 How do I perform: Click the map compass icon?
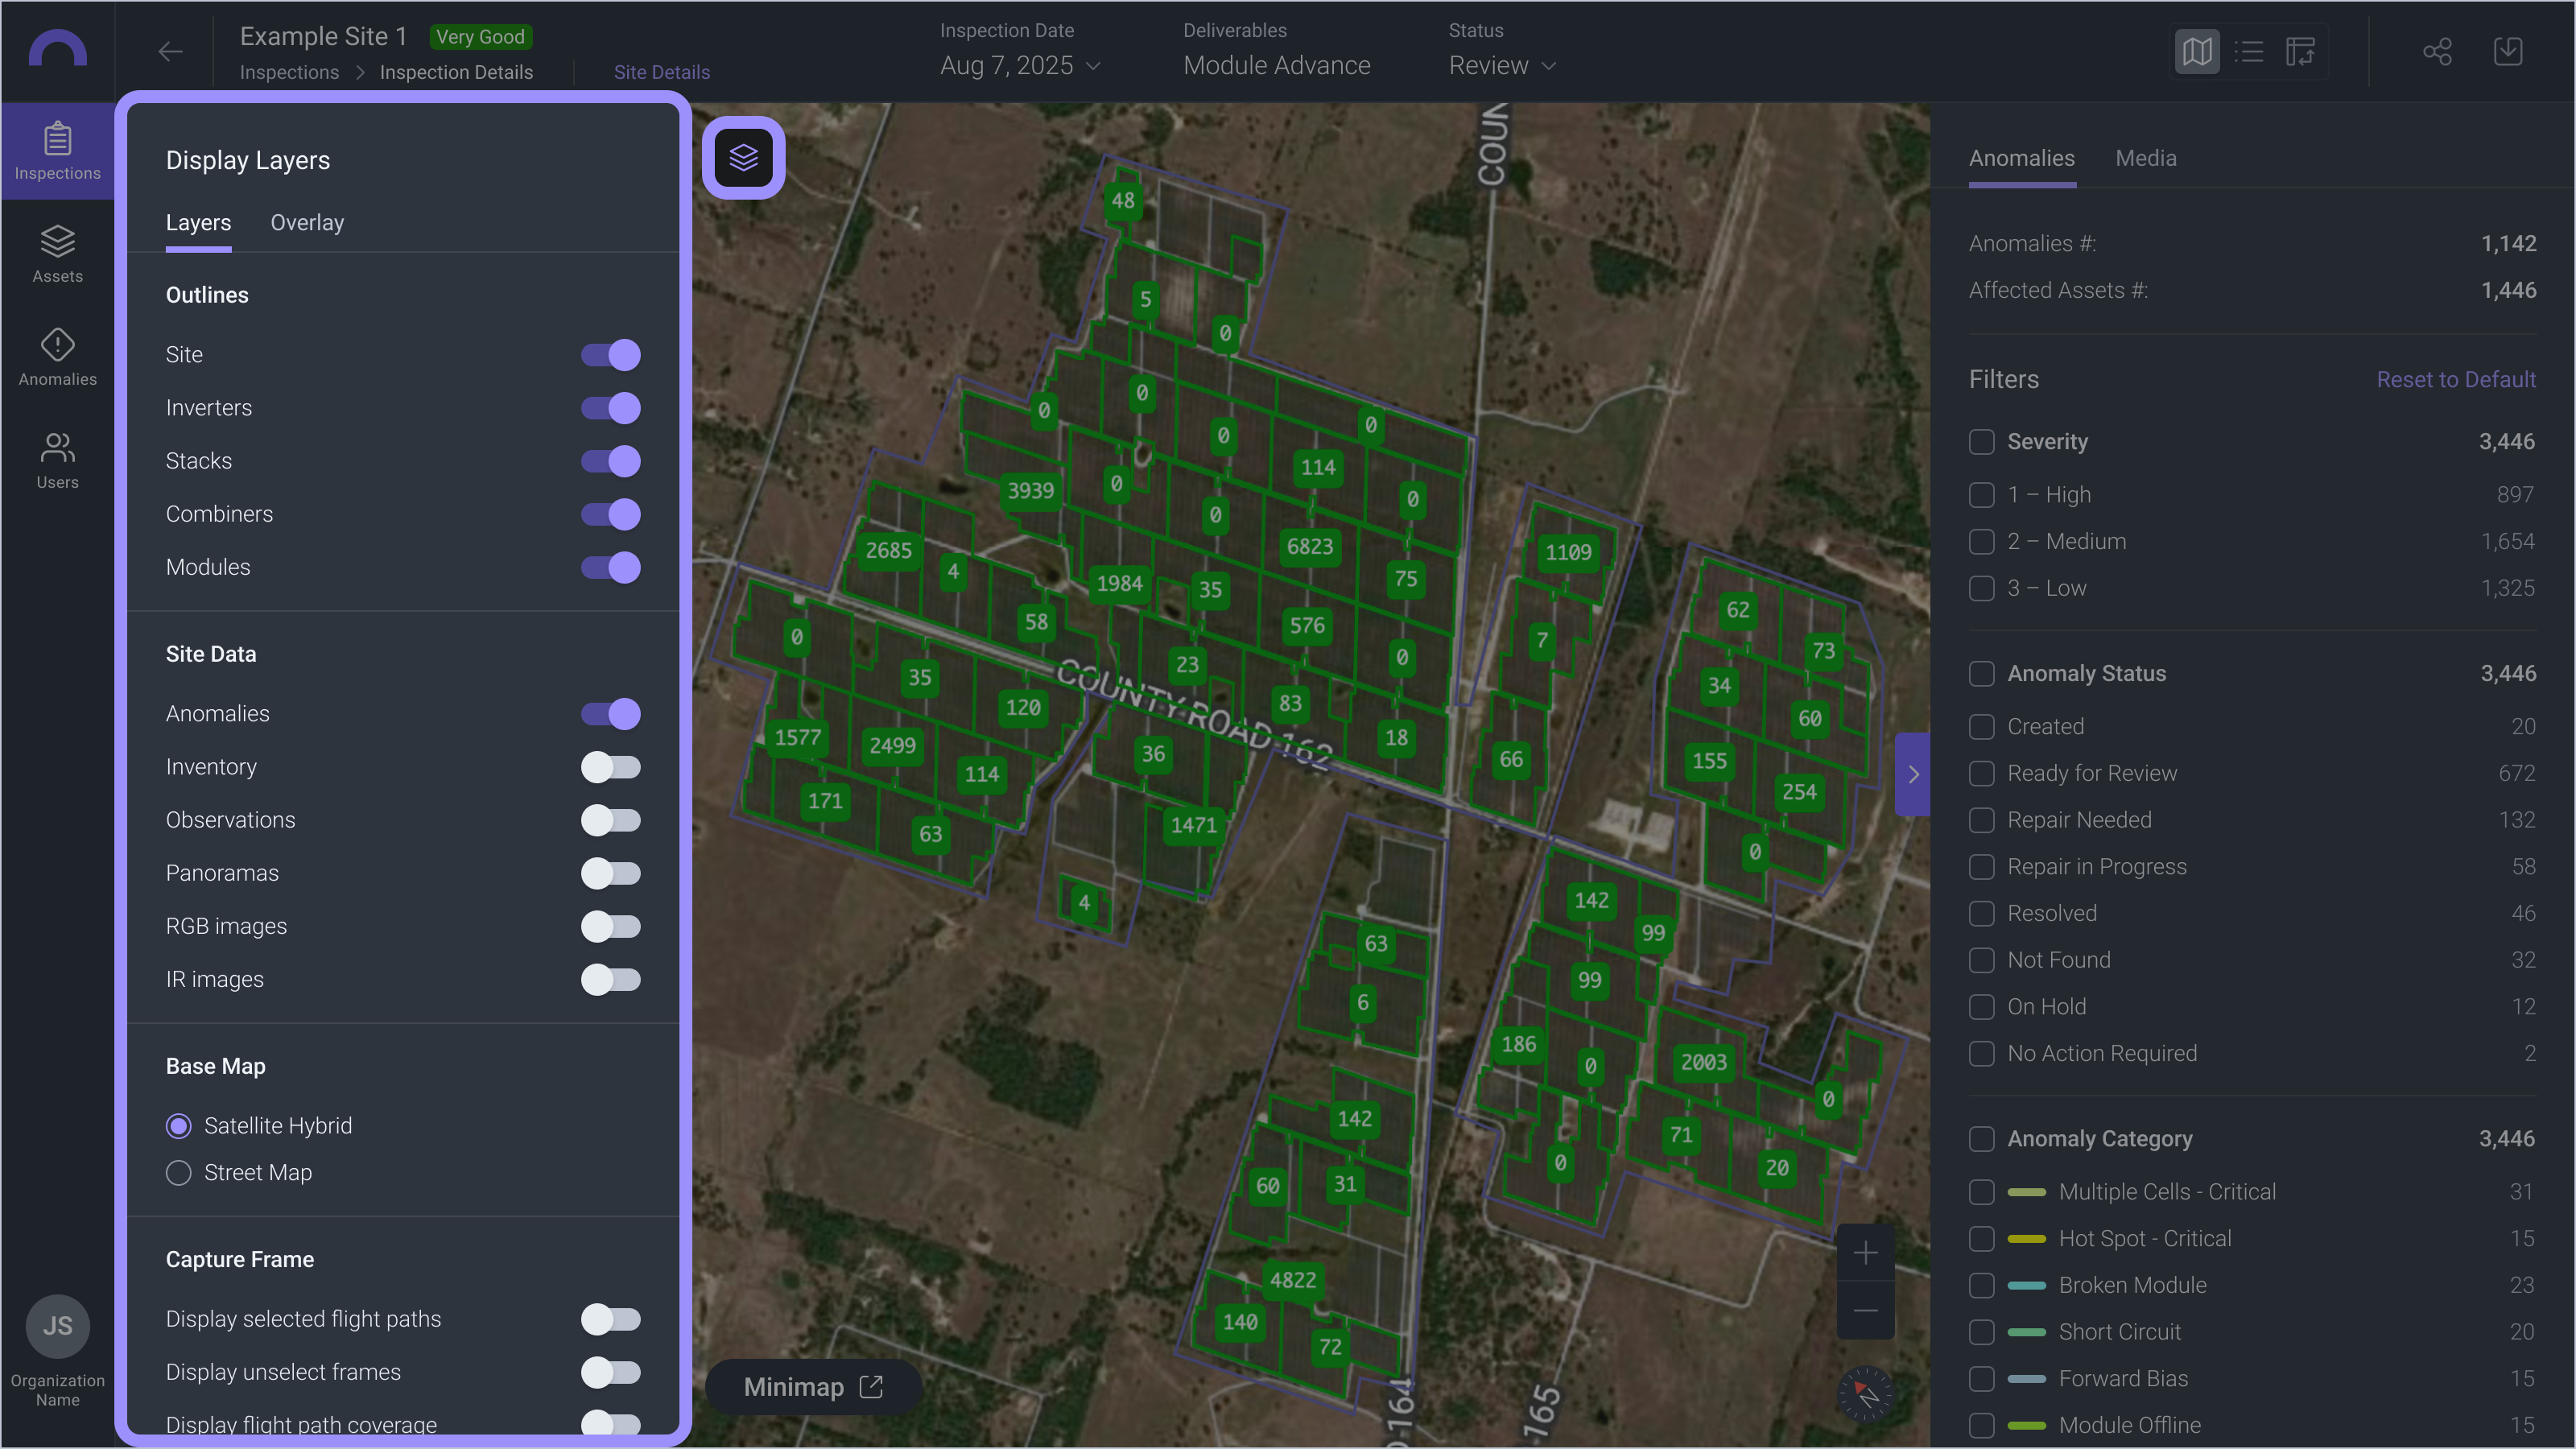pos(1865,1393)
